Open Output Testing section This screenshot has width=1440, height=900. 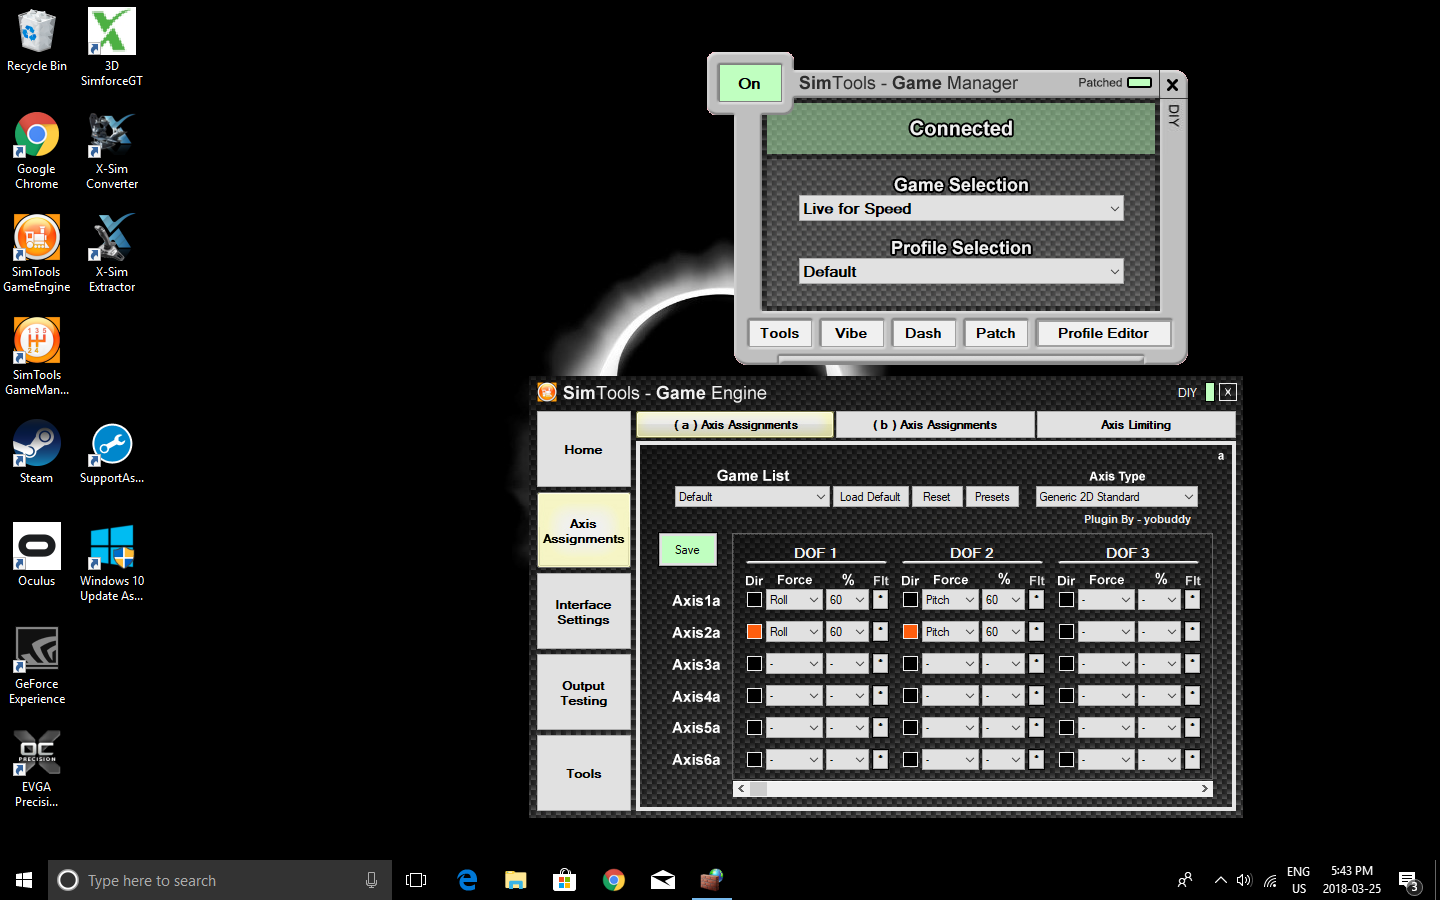coord(583,693)
